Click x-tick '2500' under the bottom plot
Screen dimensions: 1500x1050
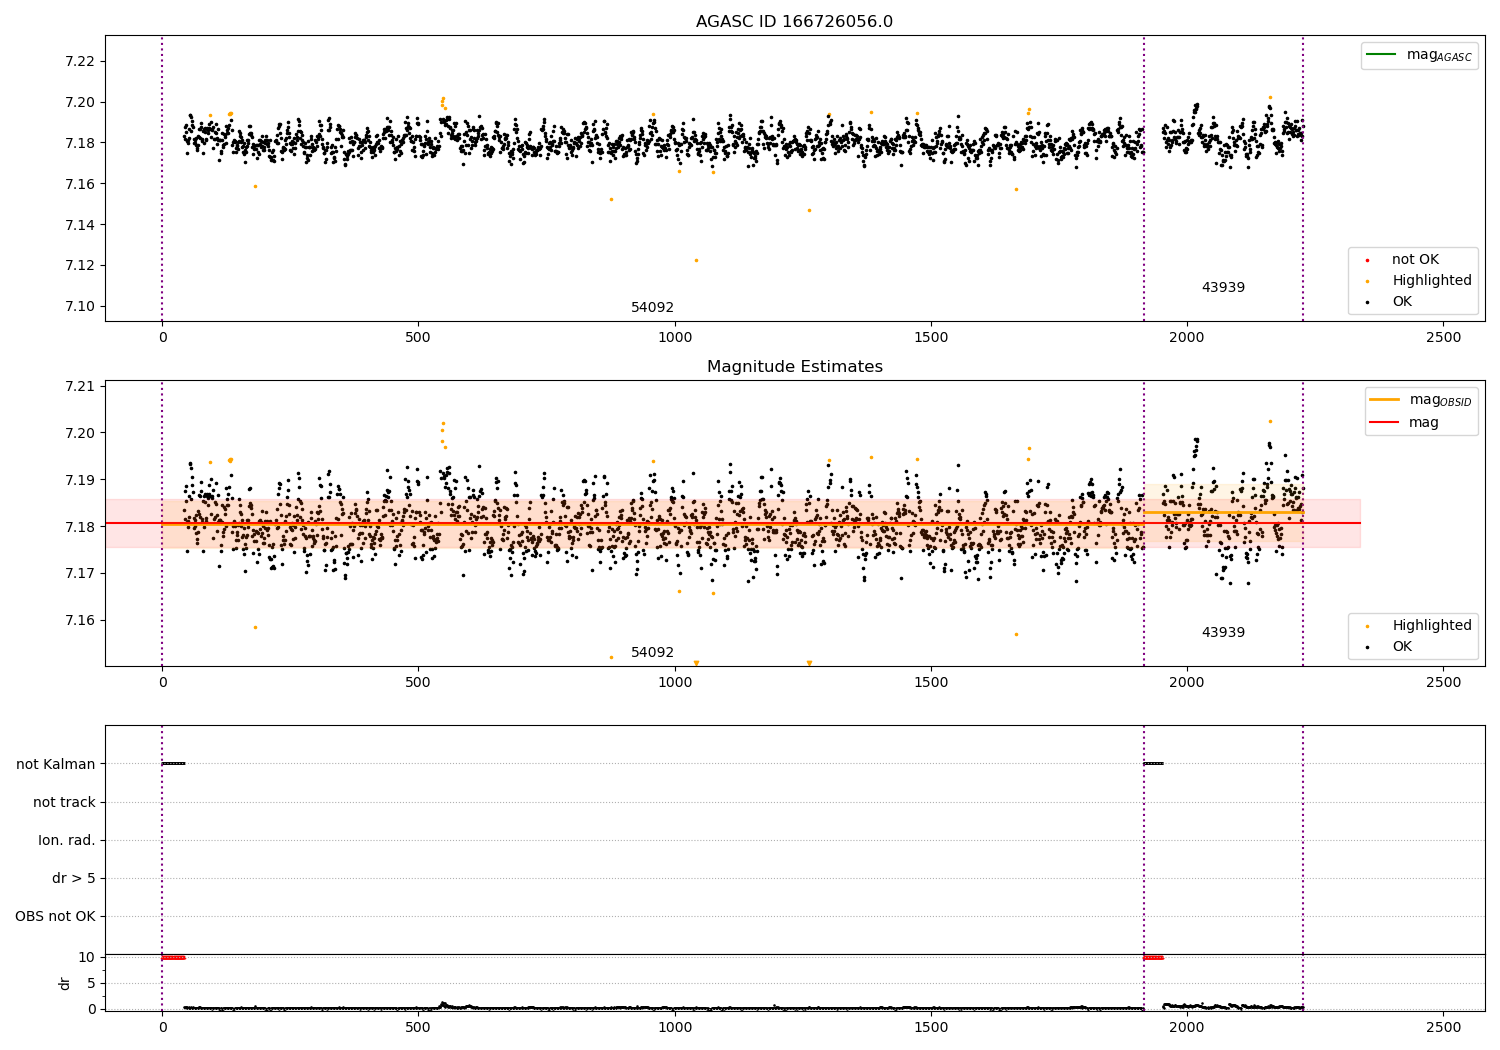(x=1443, y=1028)
